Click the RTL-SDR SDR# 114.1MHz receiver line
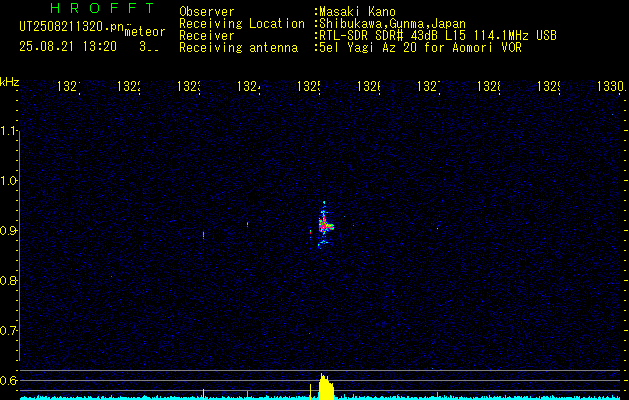Image resolution: width=629 pixels, height=400 pixels. tap(438, 36)
